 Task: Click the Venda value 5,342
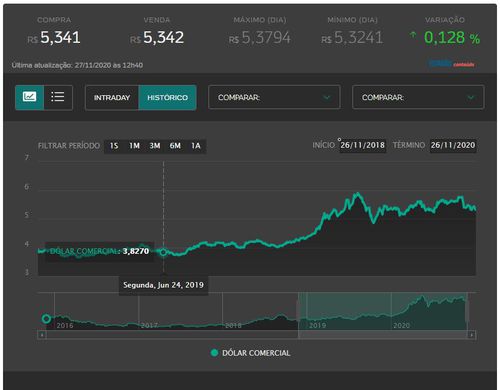[163, 38]
